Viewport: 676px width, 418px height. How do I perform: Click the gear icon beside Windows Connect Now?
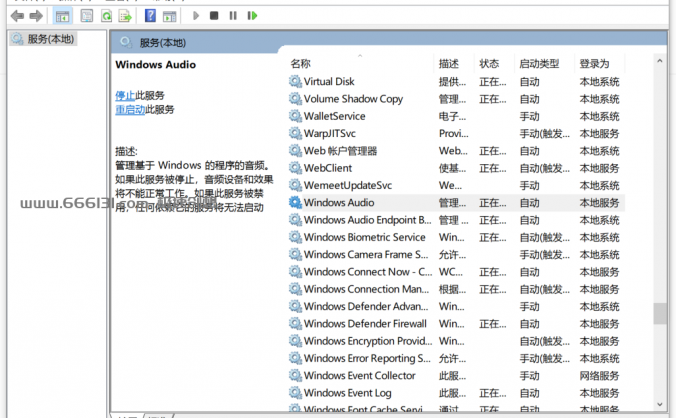pyautogui.click(x=295, y=272)
